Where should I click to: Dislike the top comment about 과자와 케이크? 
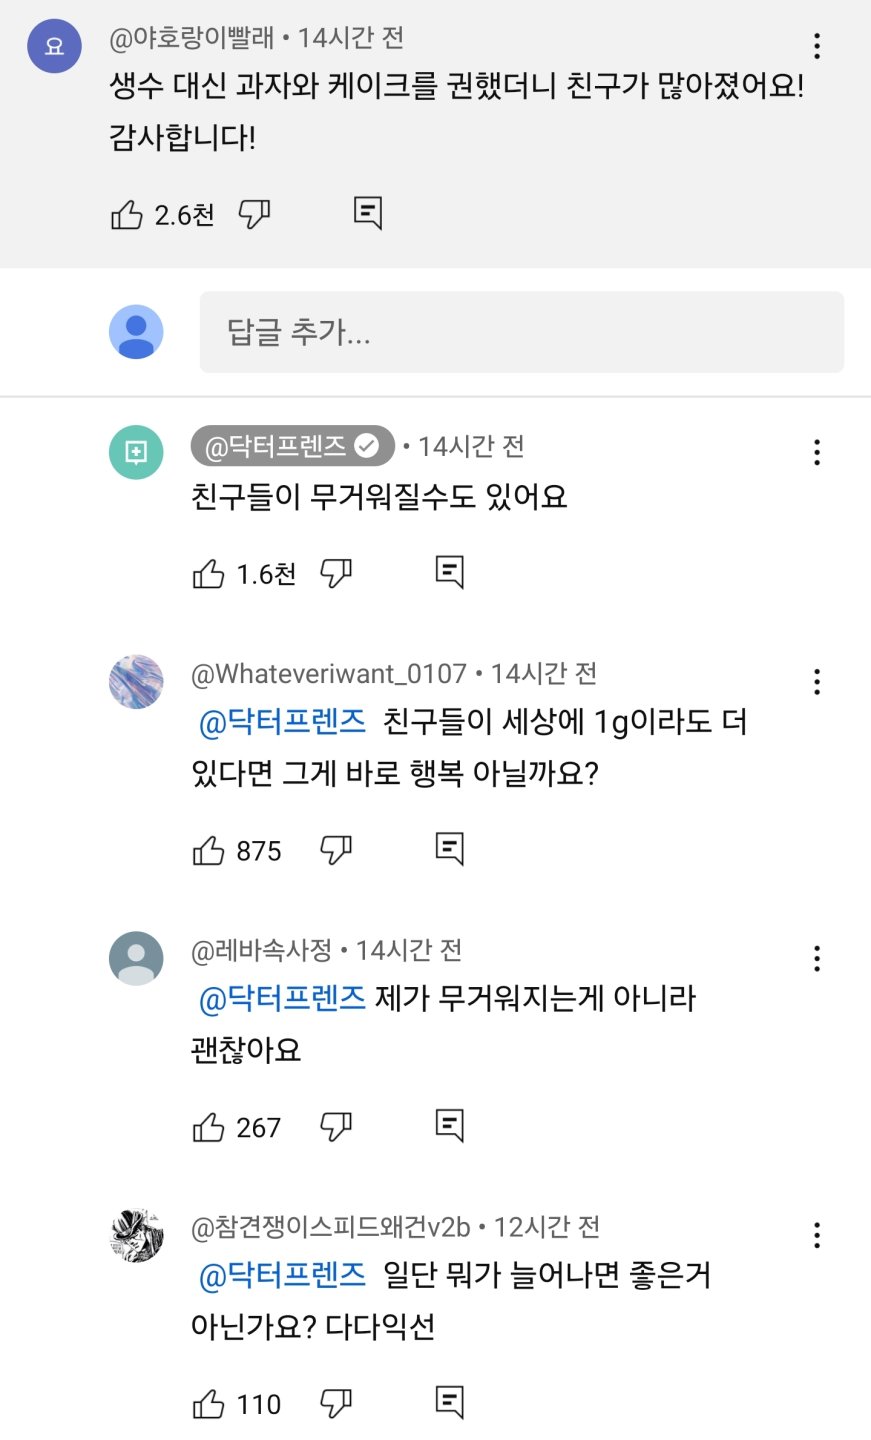click(256, 213)
